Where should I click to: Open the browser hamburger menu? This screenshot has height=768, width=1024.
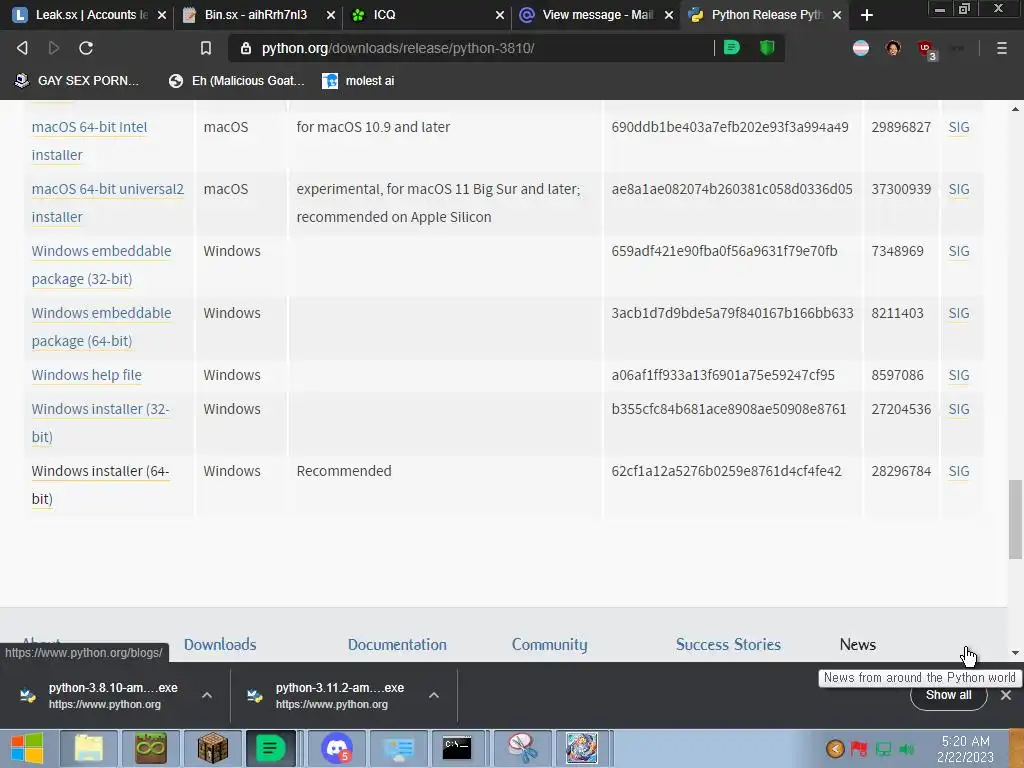point(1002,48)
